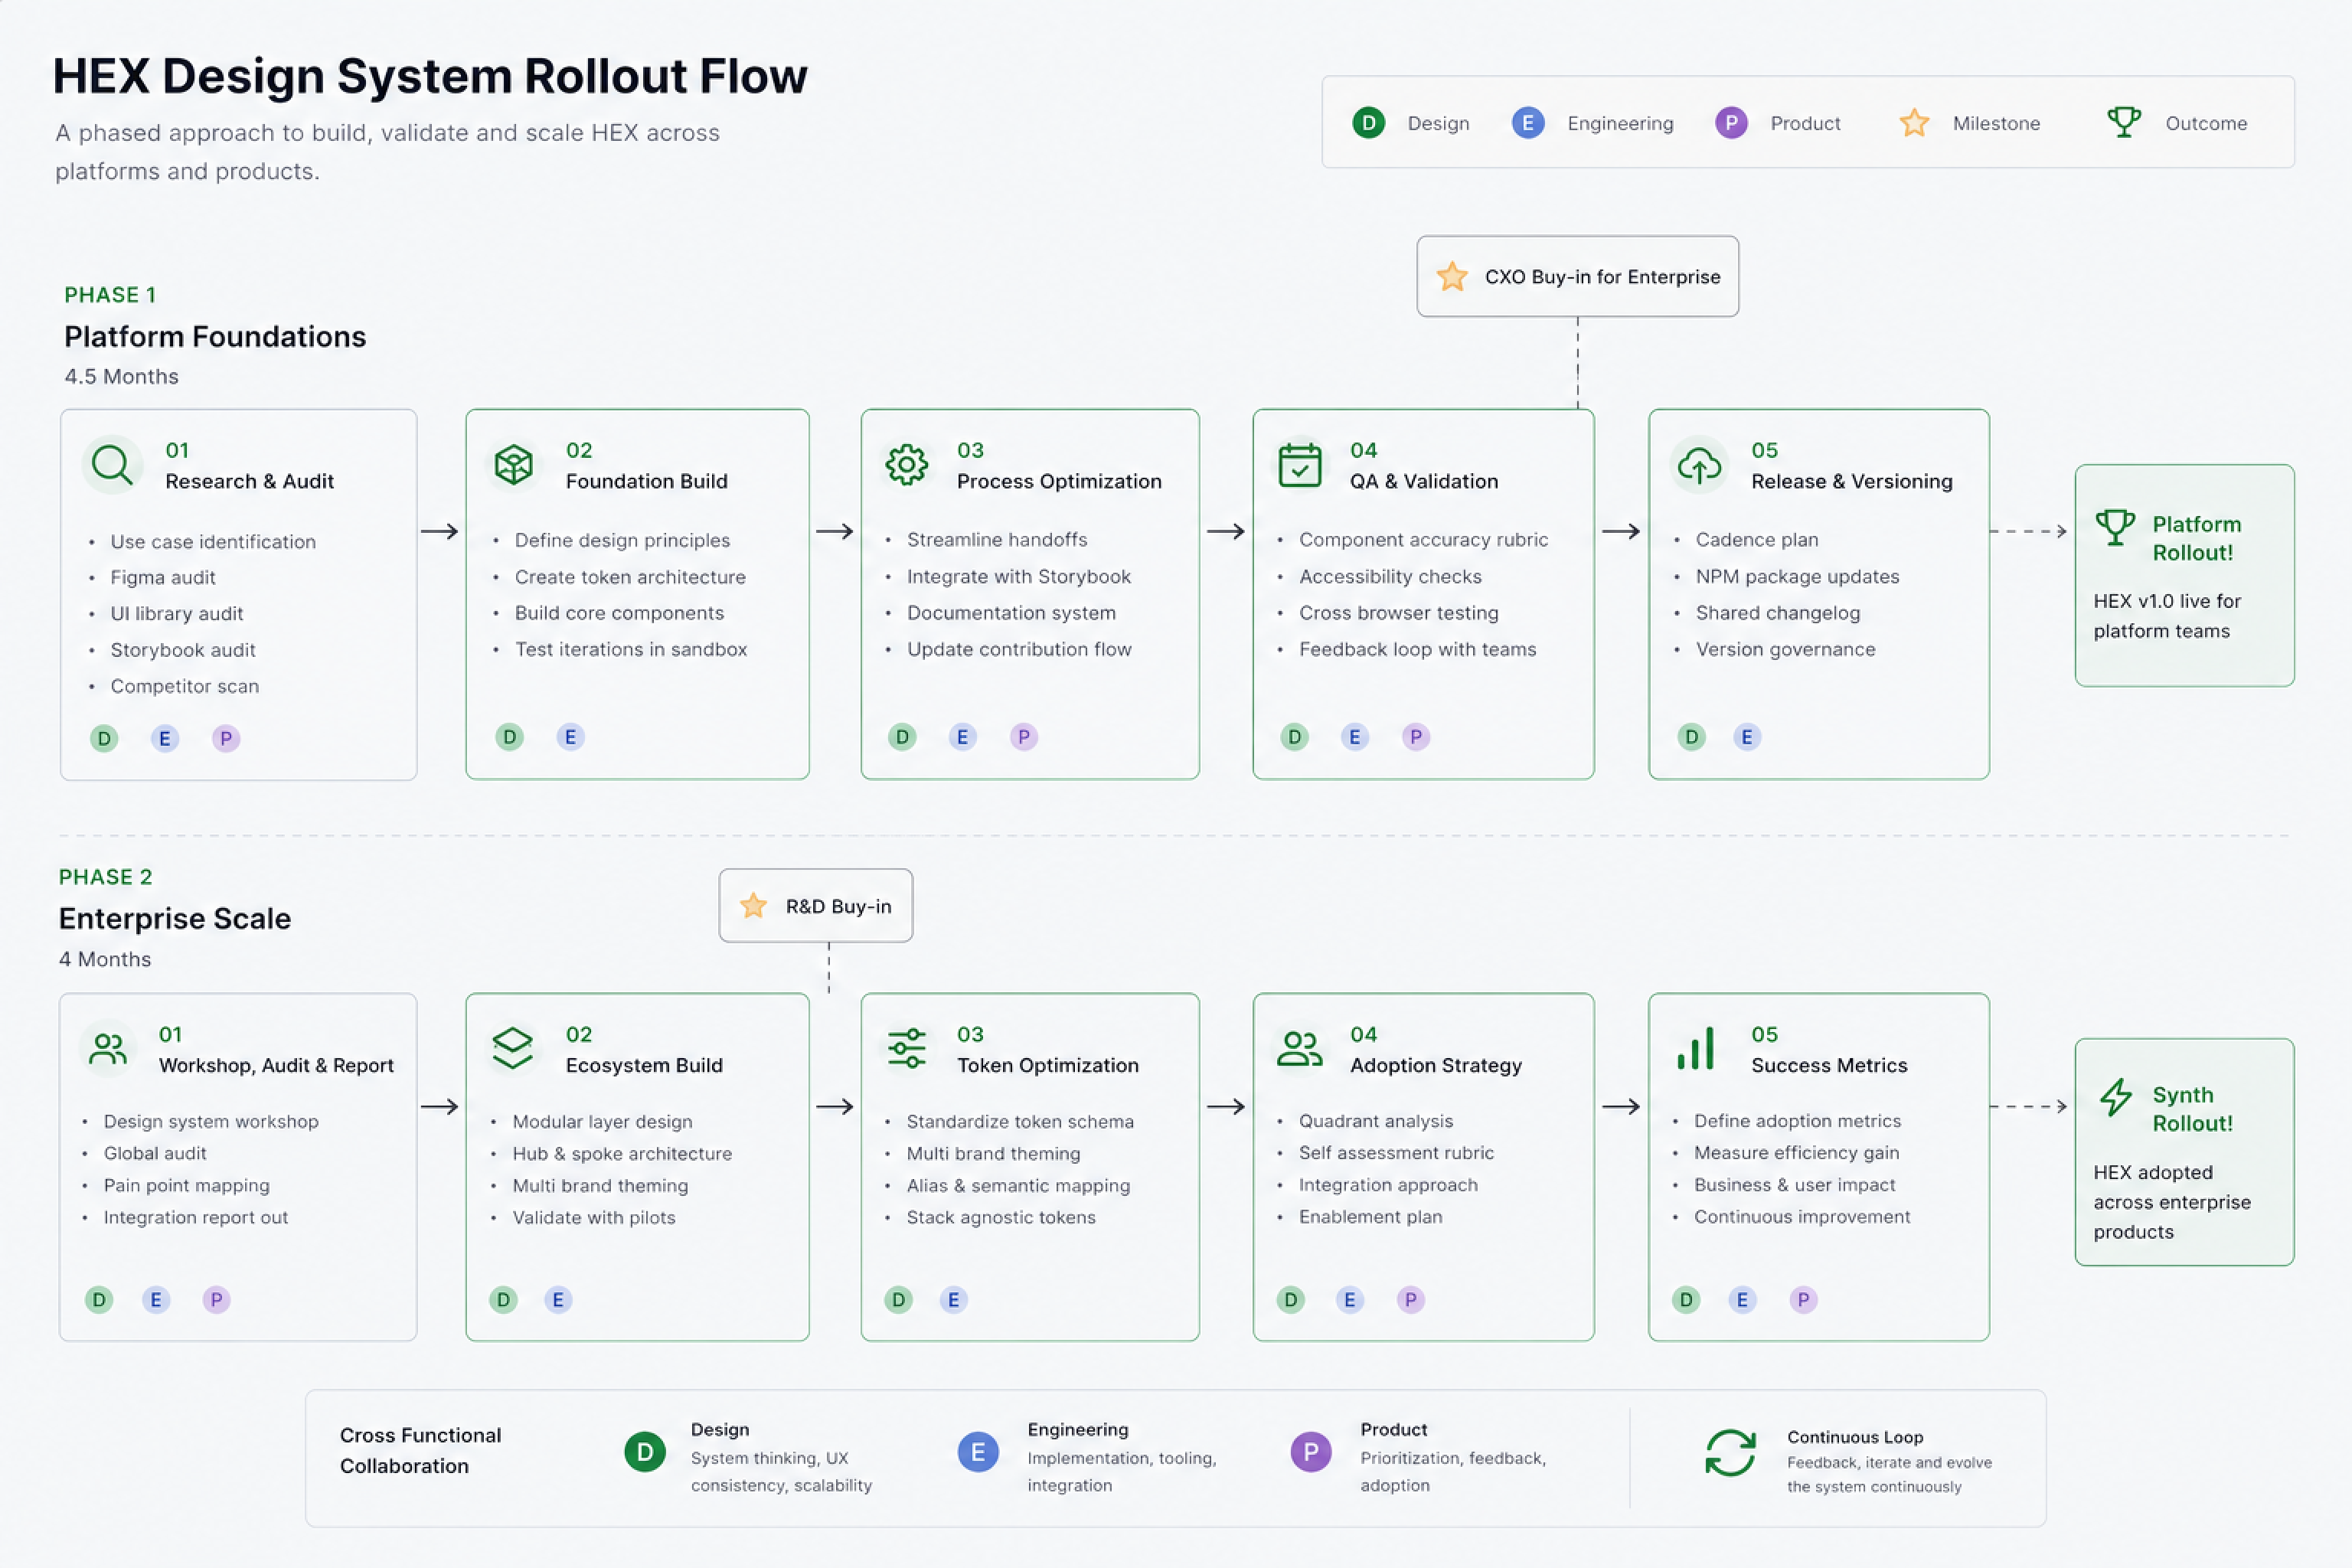Click the P badge in Success Metrics card
This screenshot has height=1568, width=2352.
pos(1803,1300)
